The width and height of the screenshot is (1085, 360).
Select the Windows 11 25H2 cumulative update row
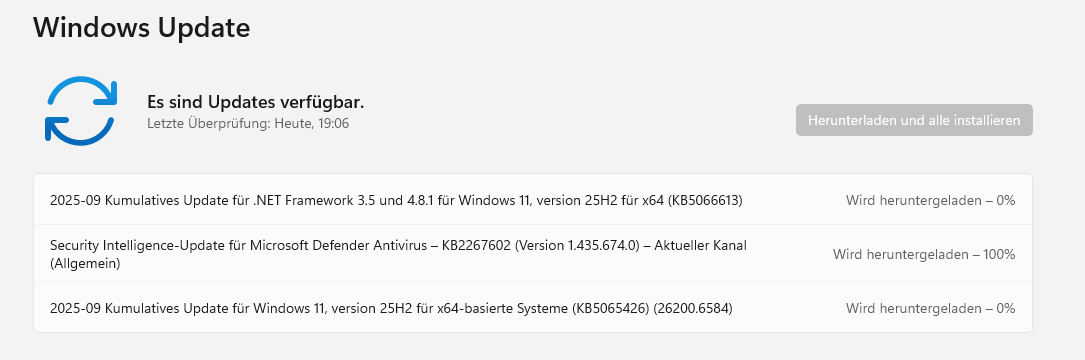(x=533, y=307)
